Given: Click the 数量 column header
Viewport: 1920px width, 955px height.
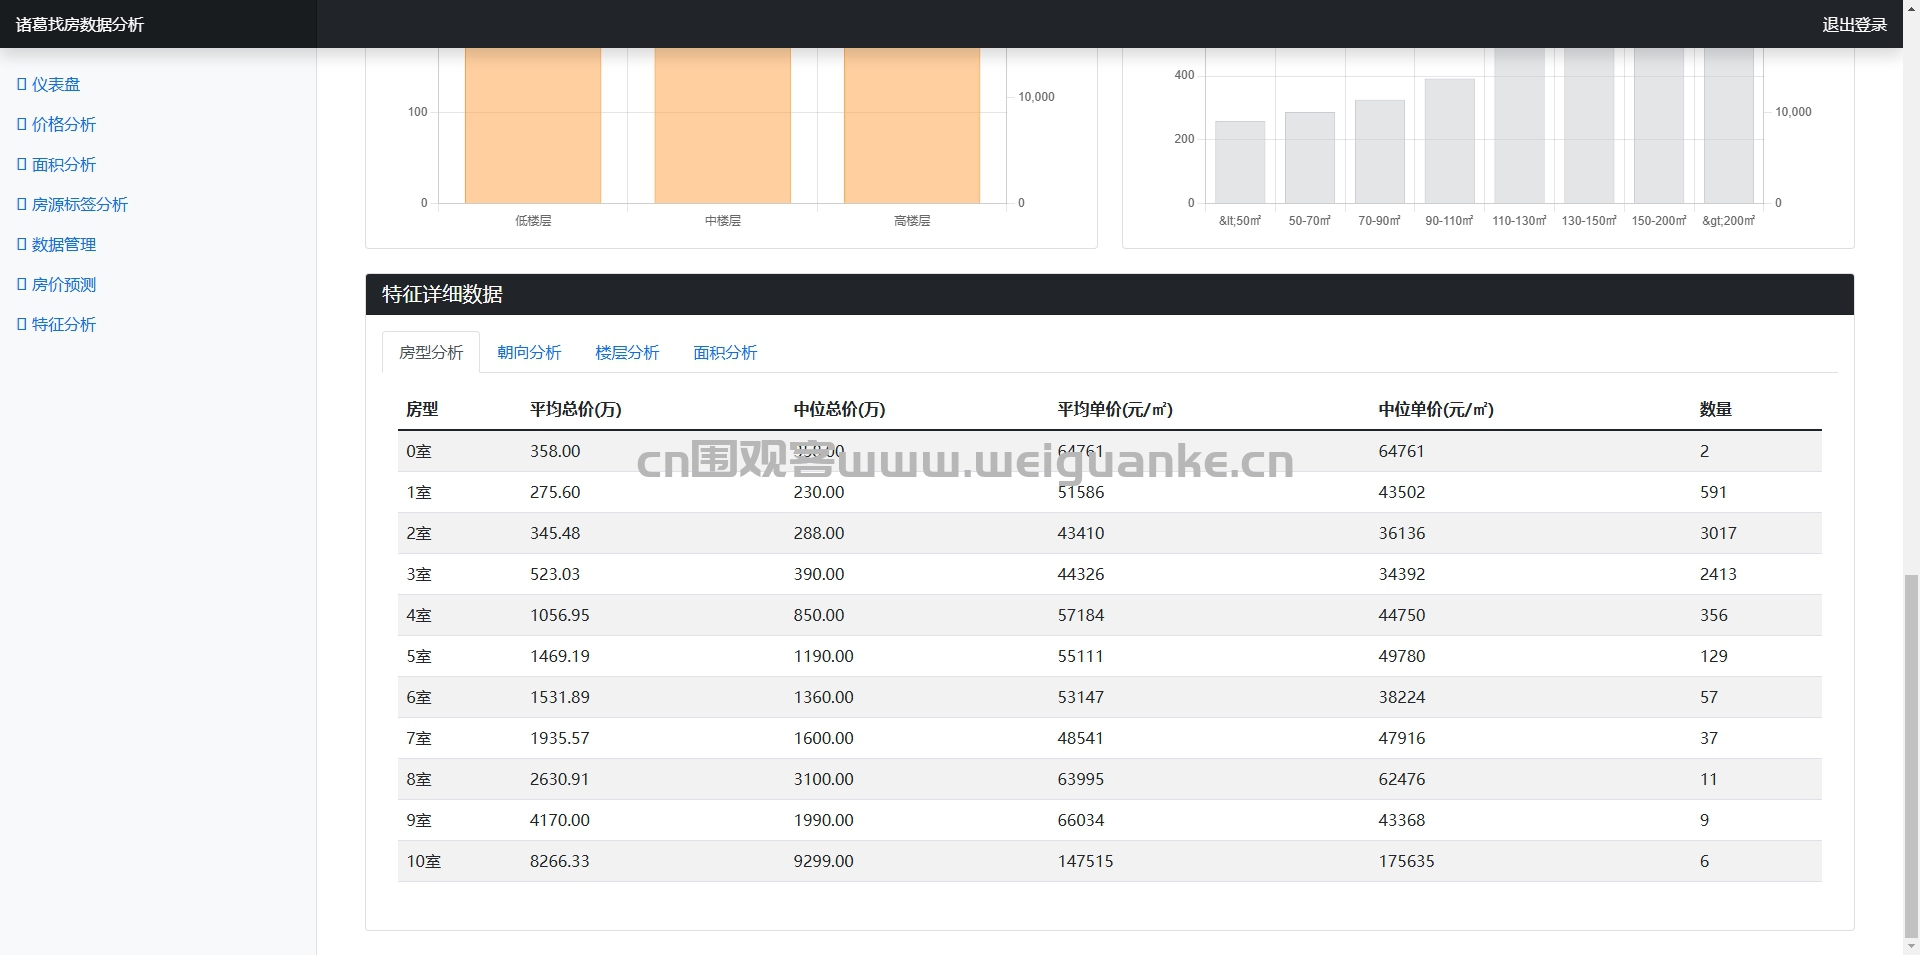Looking at the screenshot, I should click(x=1716, y=409).
